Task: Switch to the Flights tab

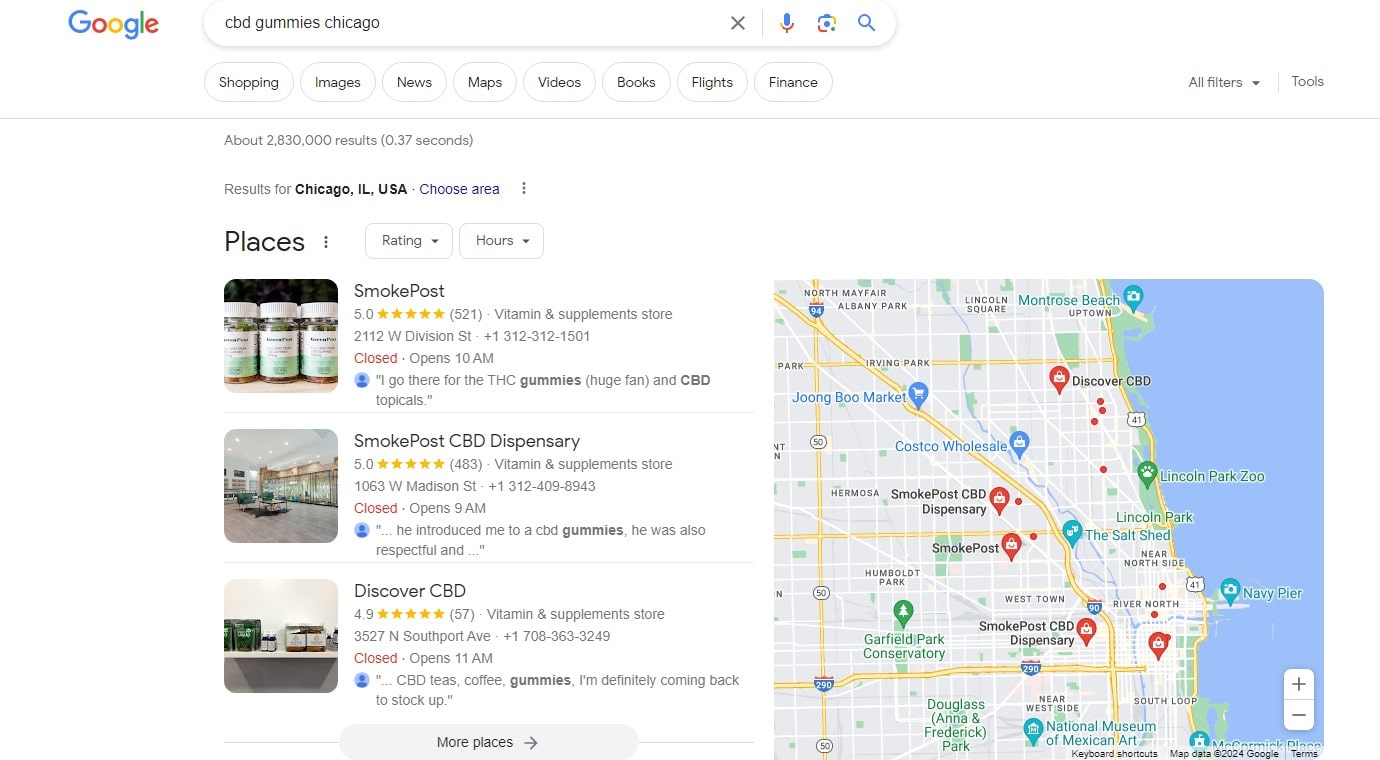Action: (x=712, y=82)
